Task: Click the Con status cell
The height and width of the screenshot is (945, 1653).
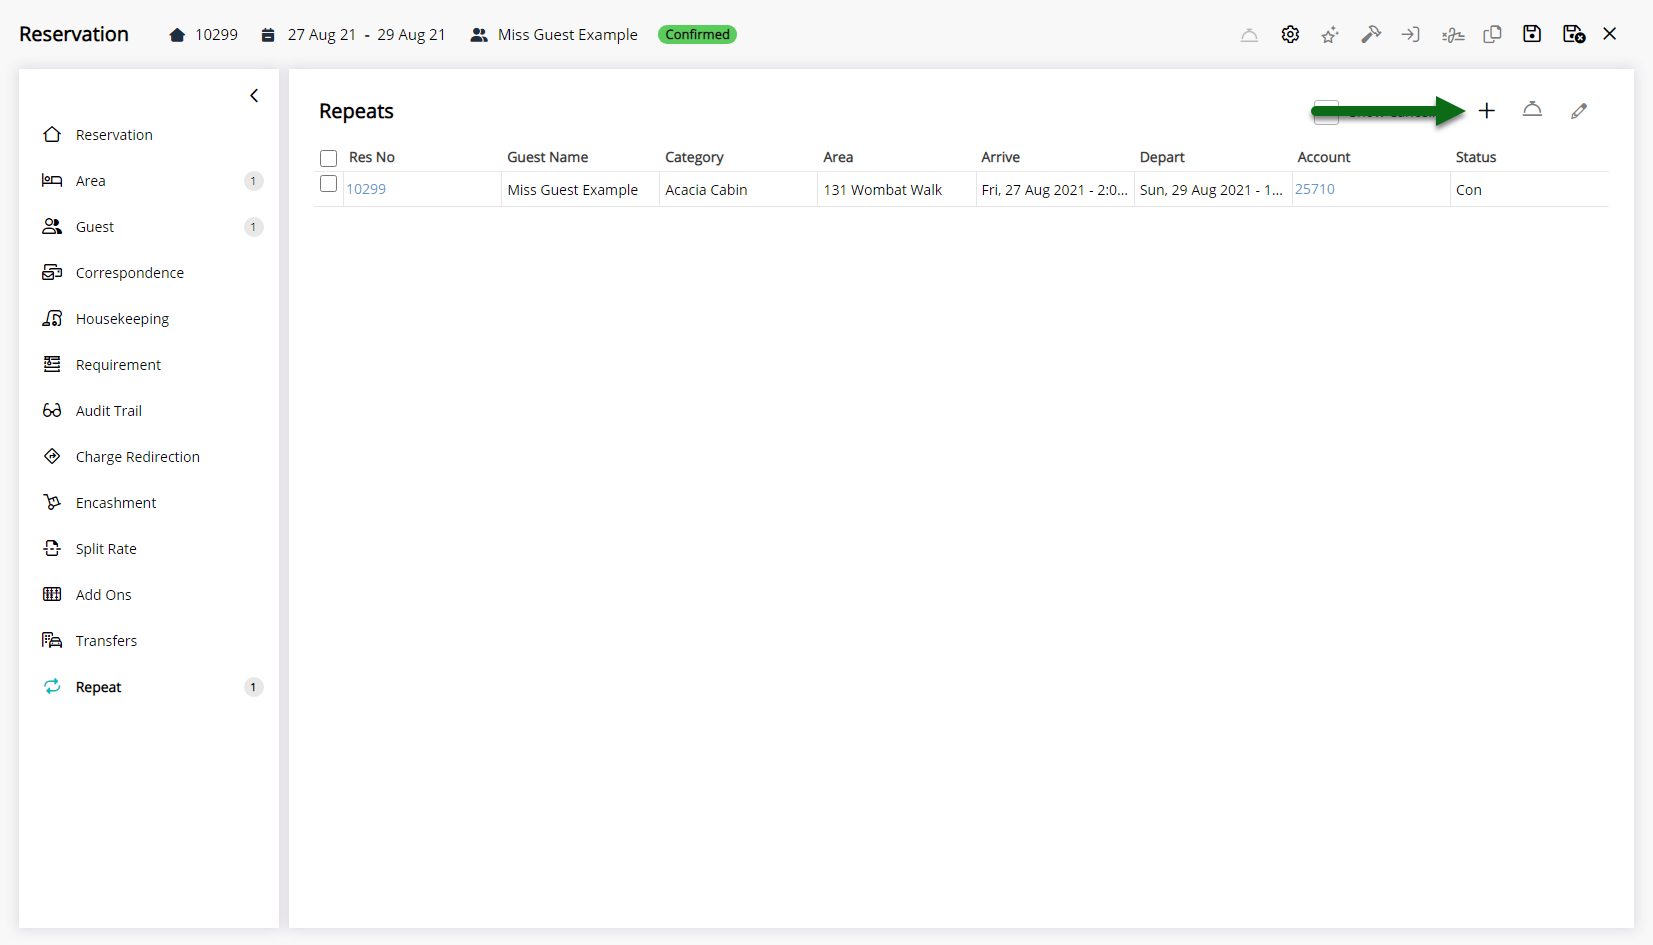Action: pyautogui.click(x=1528, y=190)
